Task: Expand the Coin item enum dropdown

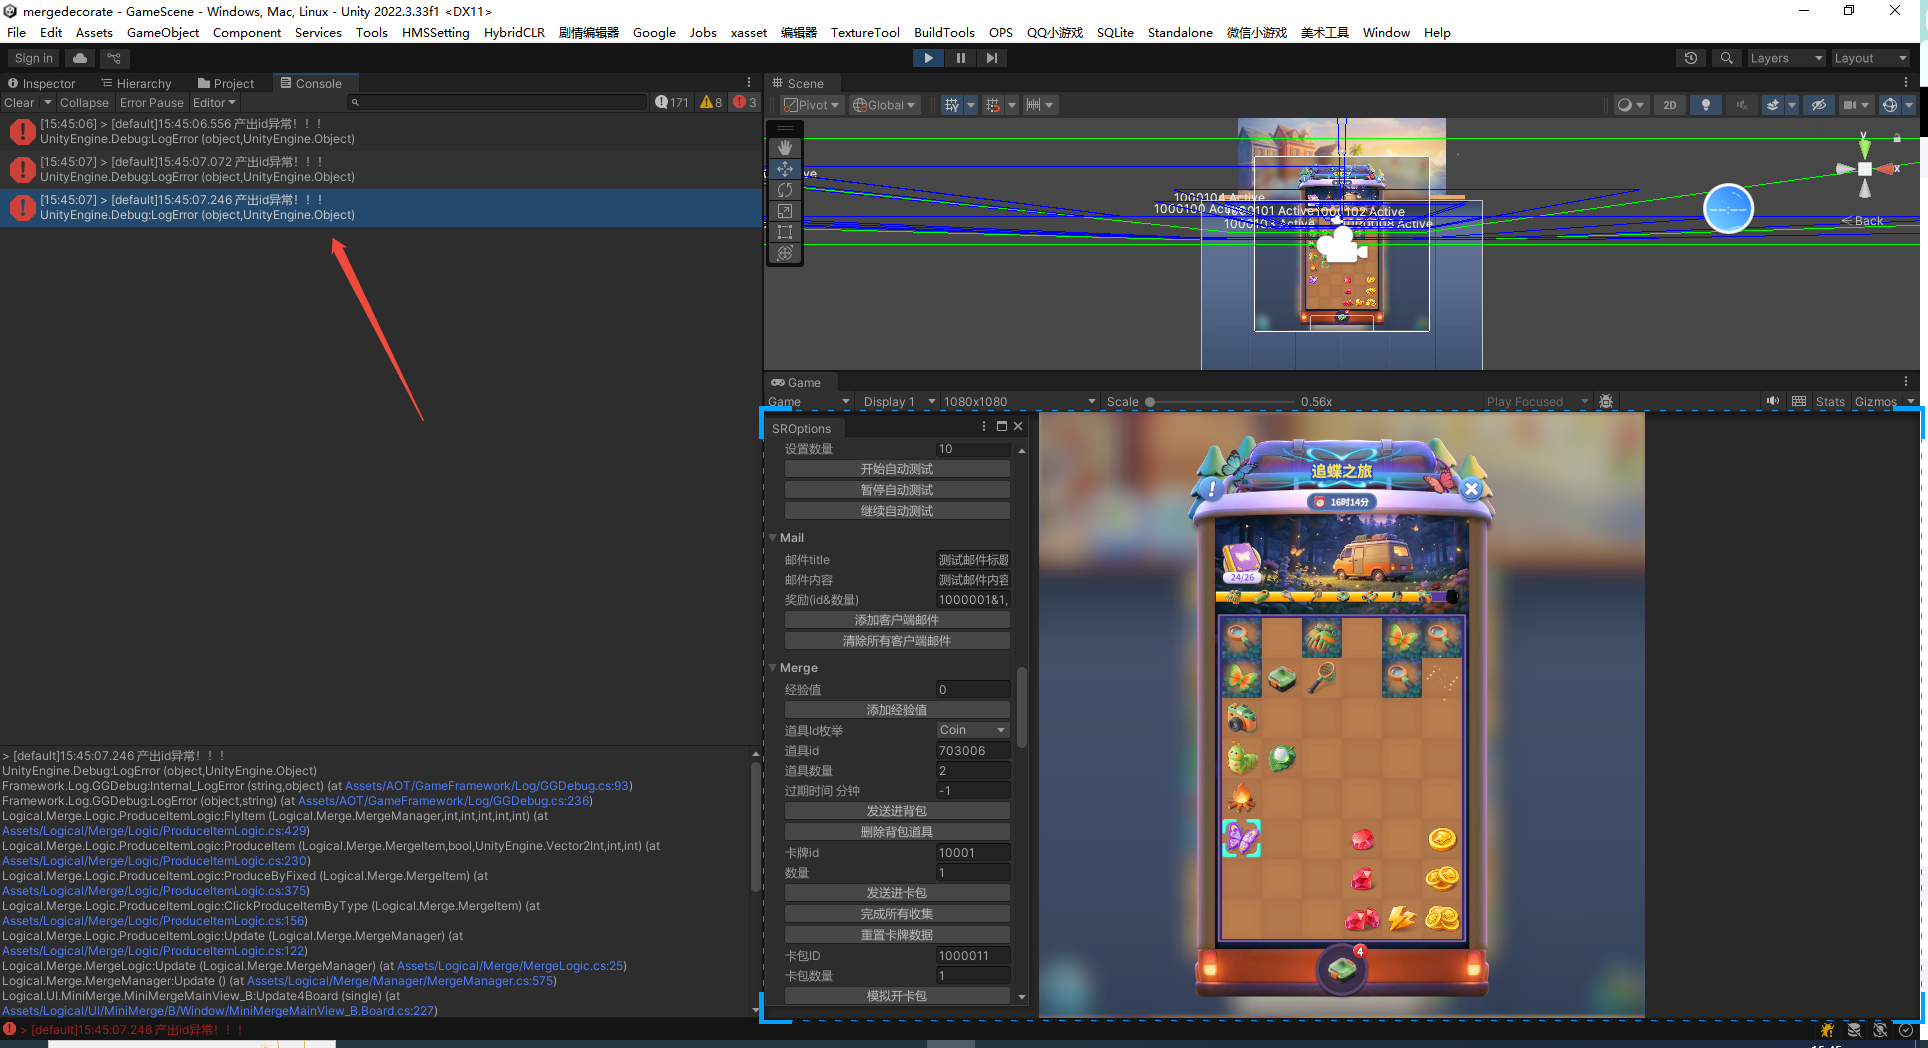Action: 972,730
